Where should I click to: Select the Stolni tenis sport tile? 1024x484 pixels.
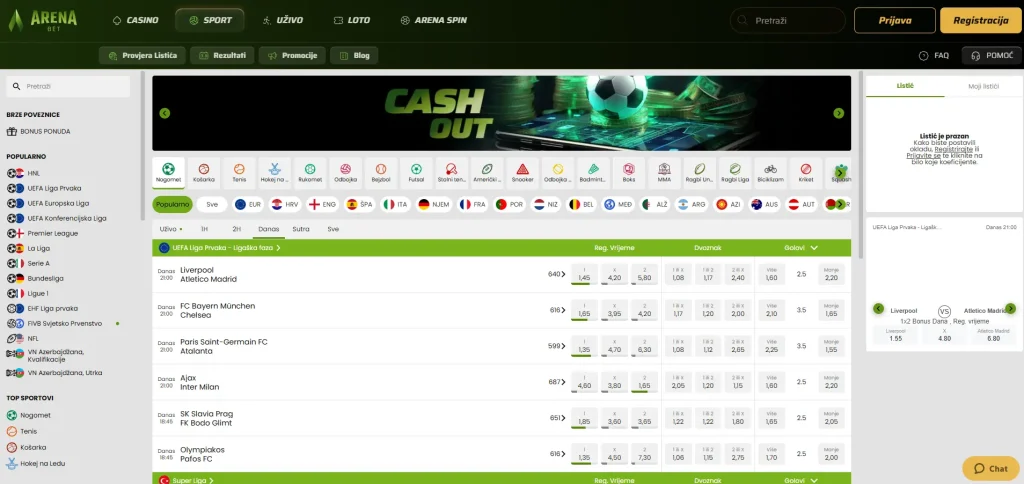click(452, 173)
